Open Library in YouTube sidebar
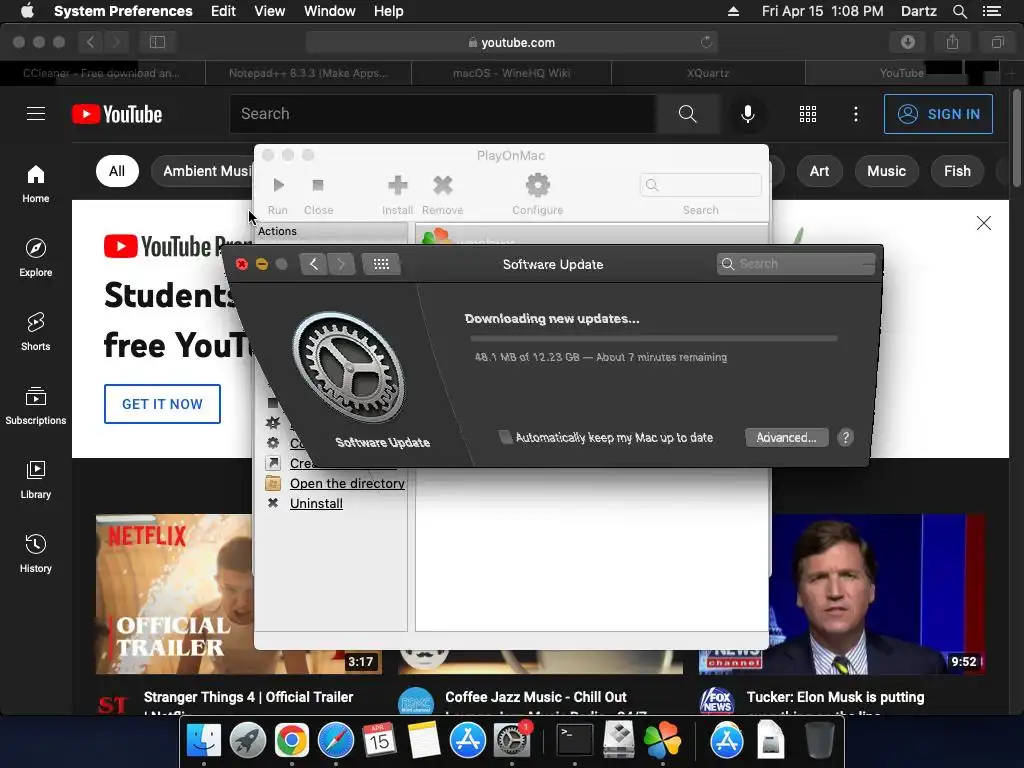 pyautogui.click(x=36, y=480)
